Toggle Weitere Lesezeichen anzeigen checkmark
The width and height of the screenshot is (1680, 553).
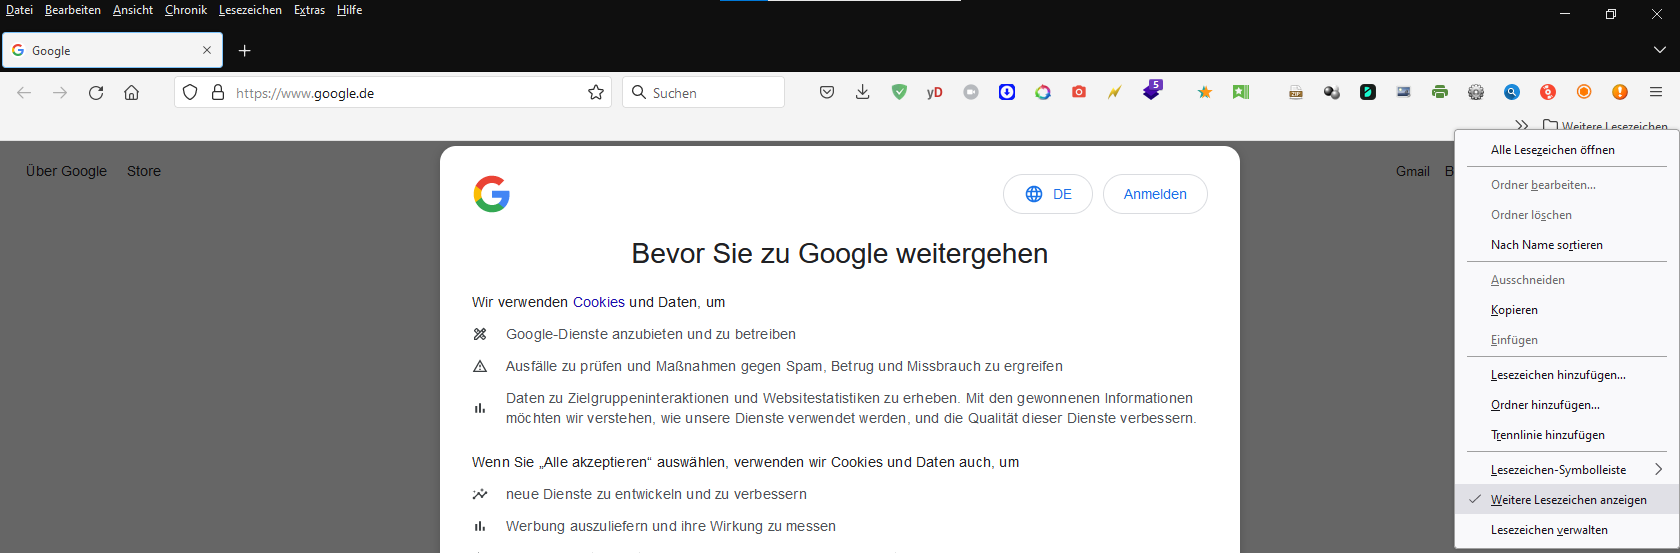coord(1567,500)
